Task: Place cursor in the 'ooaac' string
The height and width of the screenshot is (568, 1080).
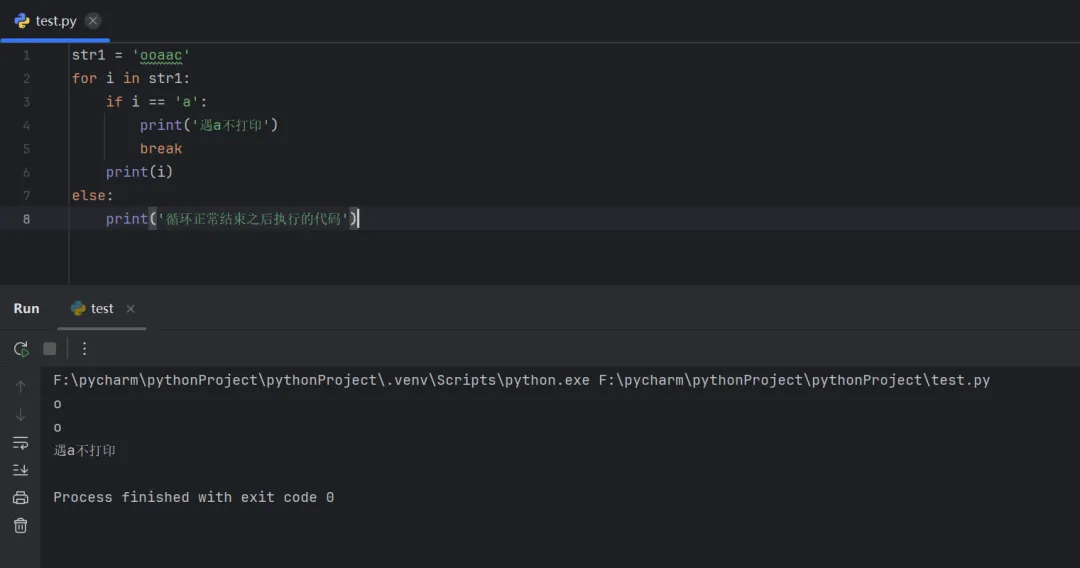Action: click(161, 55)
